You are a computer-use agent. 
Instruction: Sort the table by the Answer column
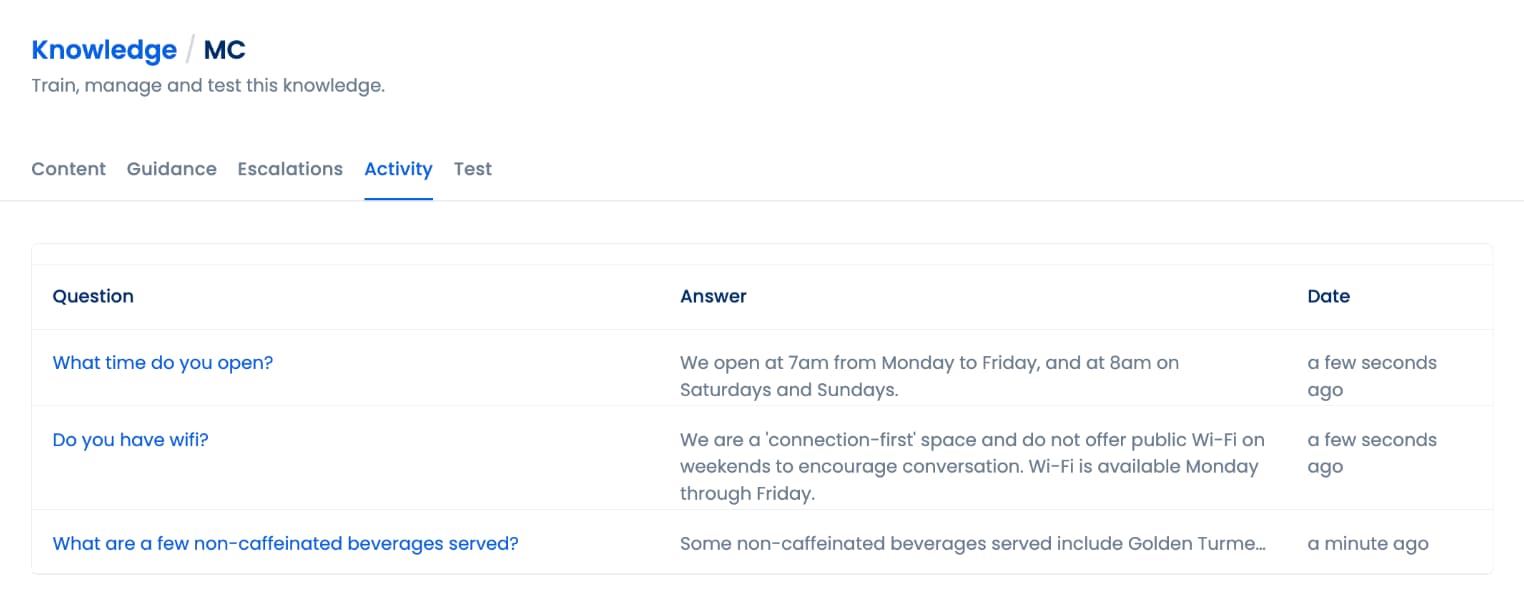point(713,296)
